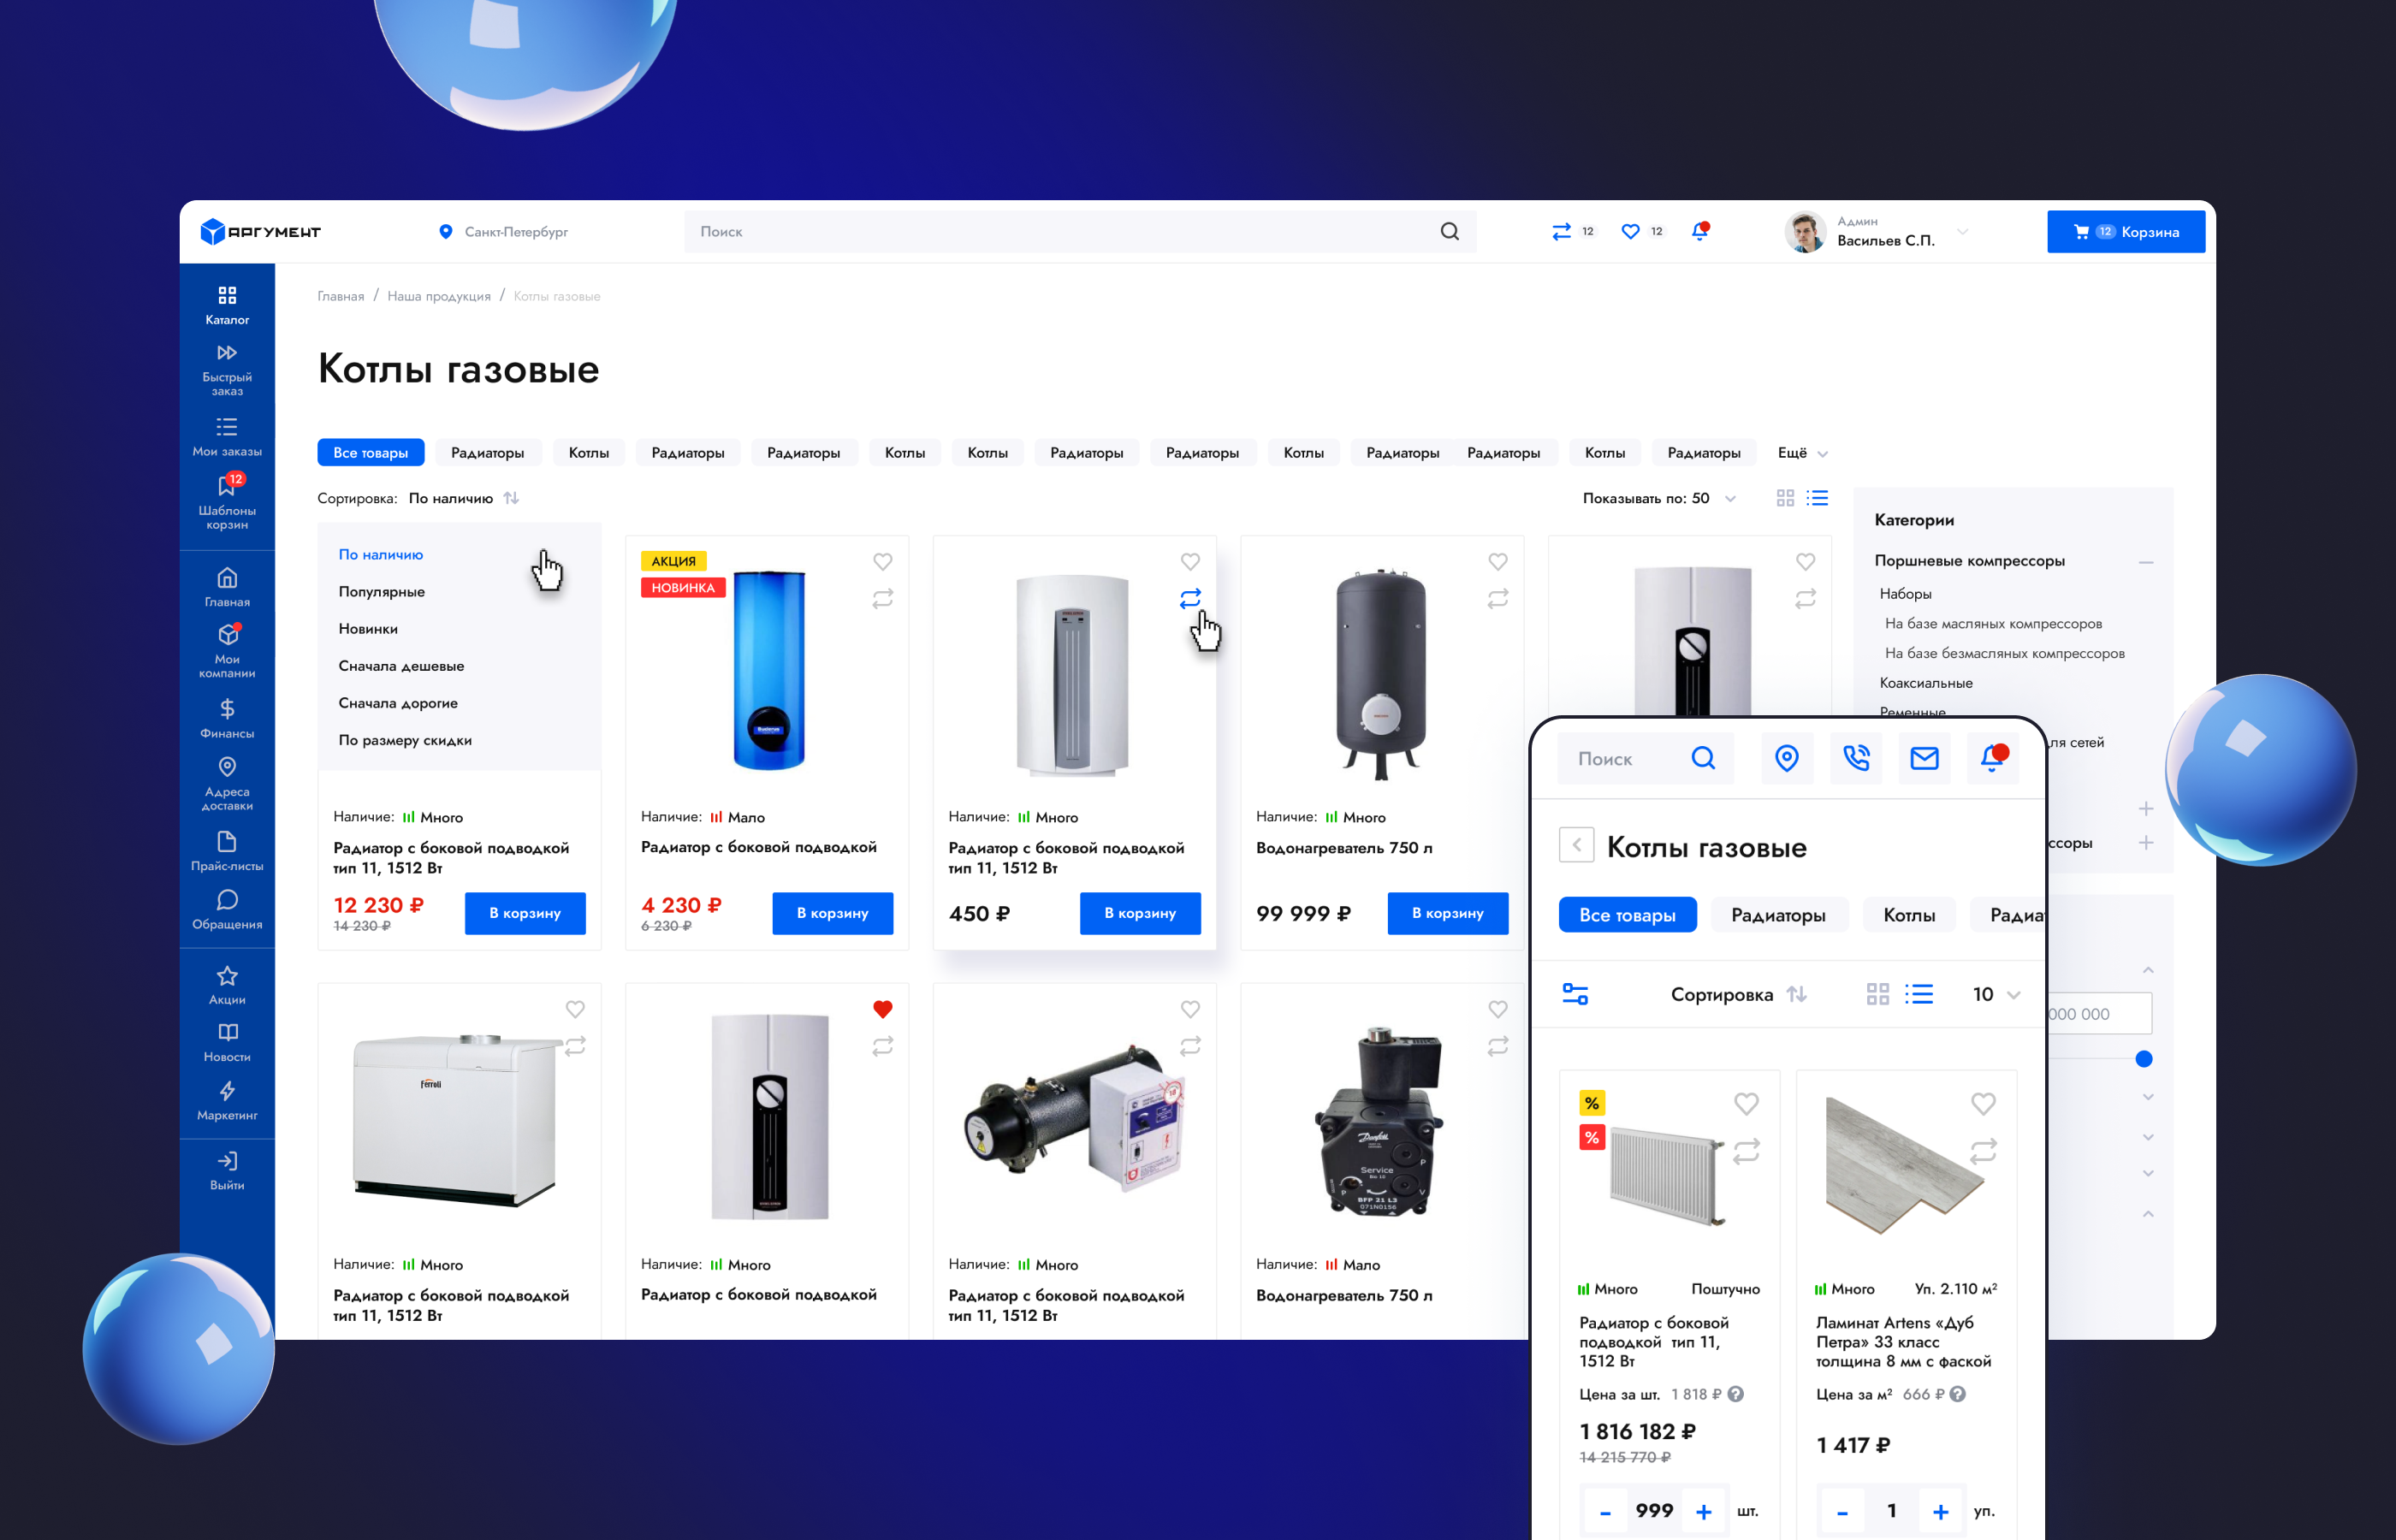Image resolution: width=2396 pixels, height=1540 pixels.
Task: Click the phone call icon in mobile view
Action: point(1856,758)
